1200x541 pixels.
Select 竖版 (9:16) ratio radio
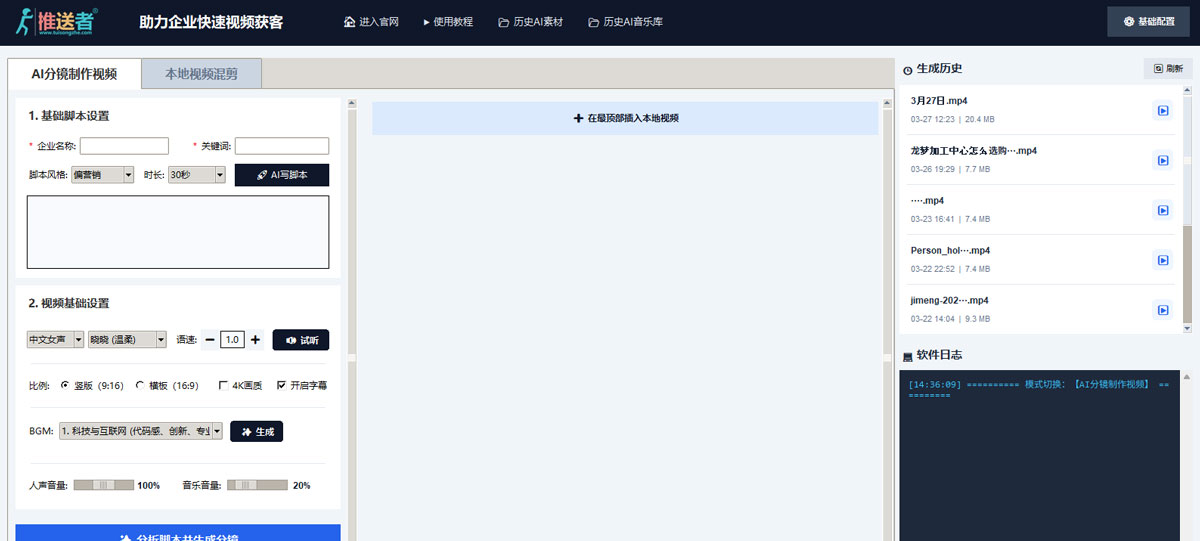click(x=65, y=384)
